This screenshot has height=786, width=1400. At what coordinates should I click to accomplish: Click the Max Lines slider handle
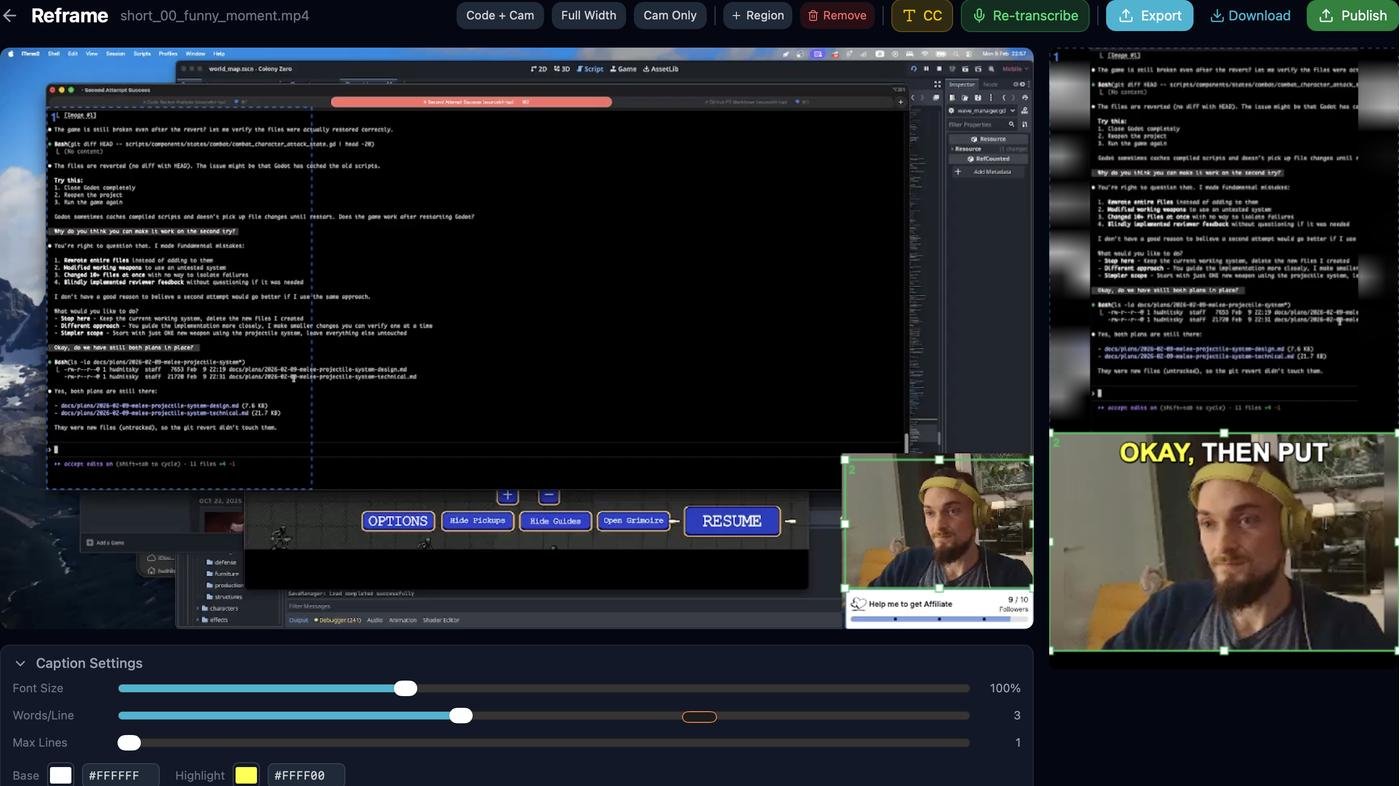[129, 743]
